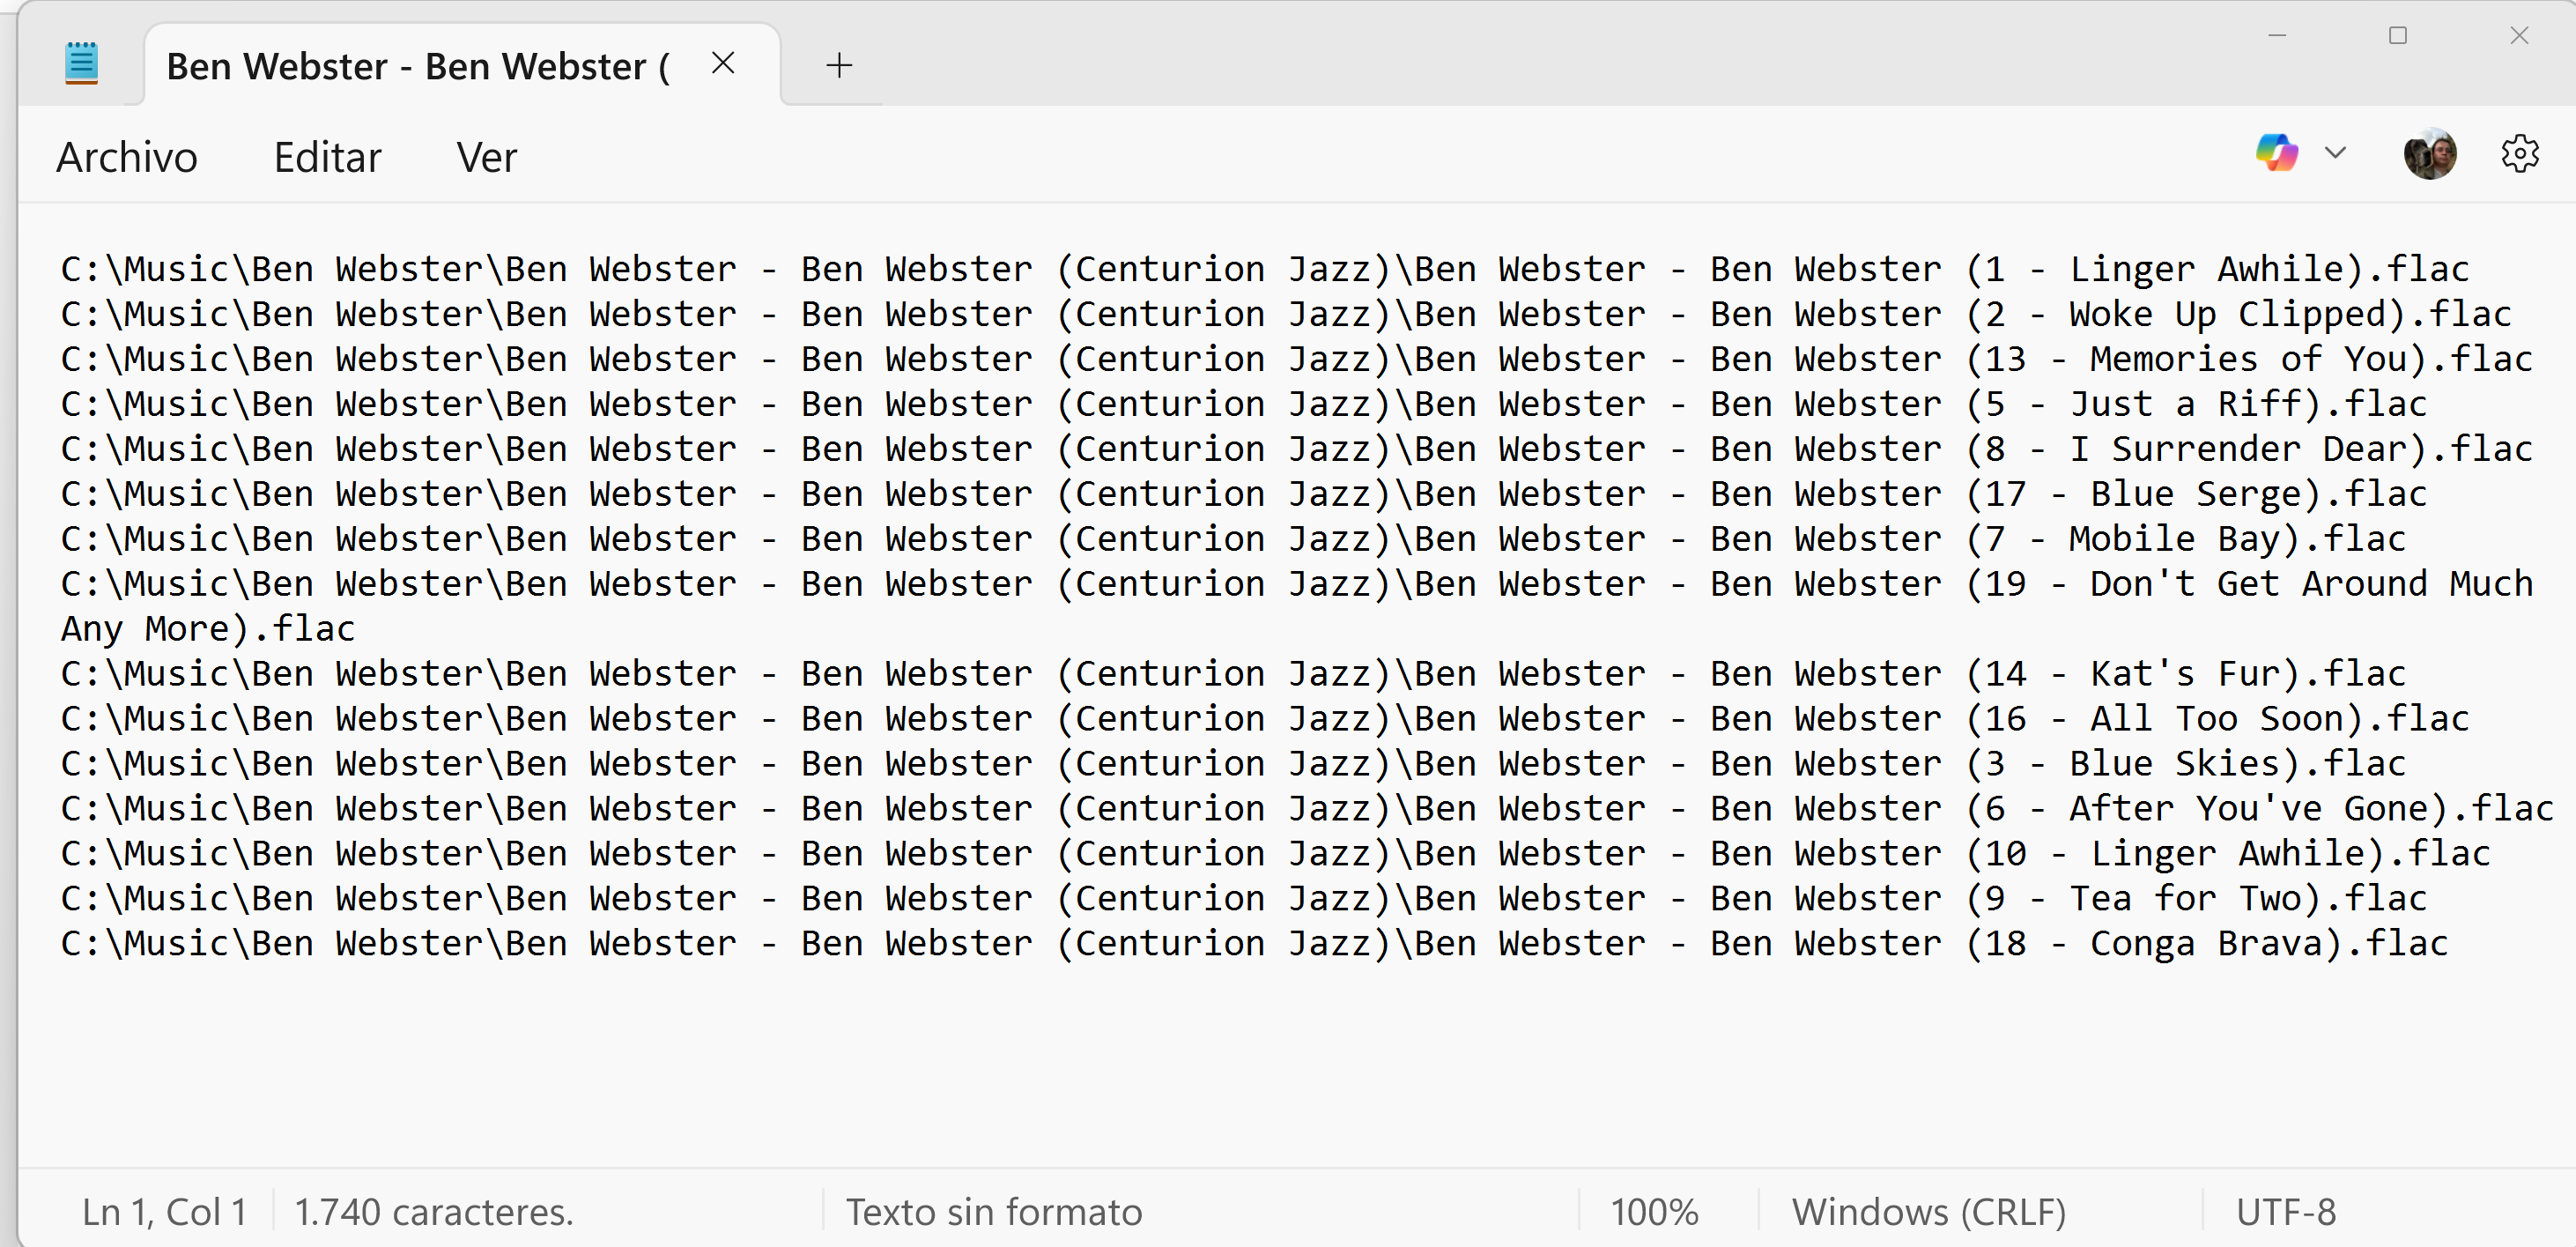This screenshot has width=2576, height=1247.
Task: Open the Archivo menu
Action: click(x=127, y=158)
